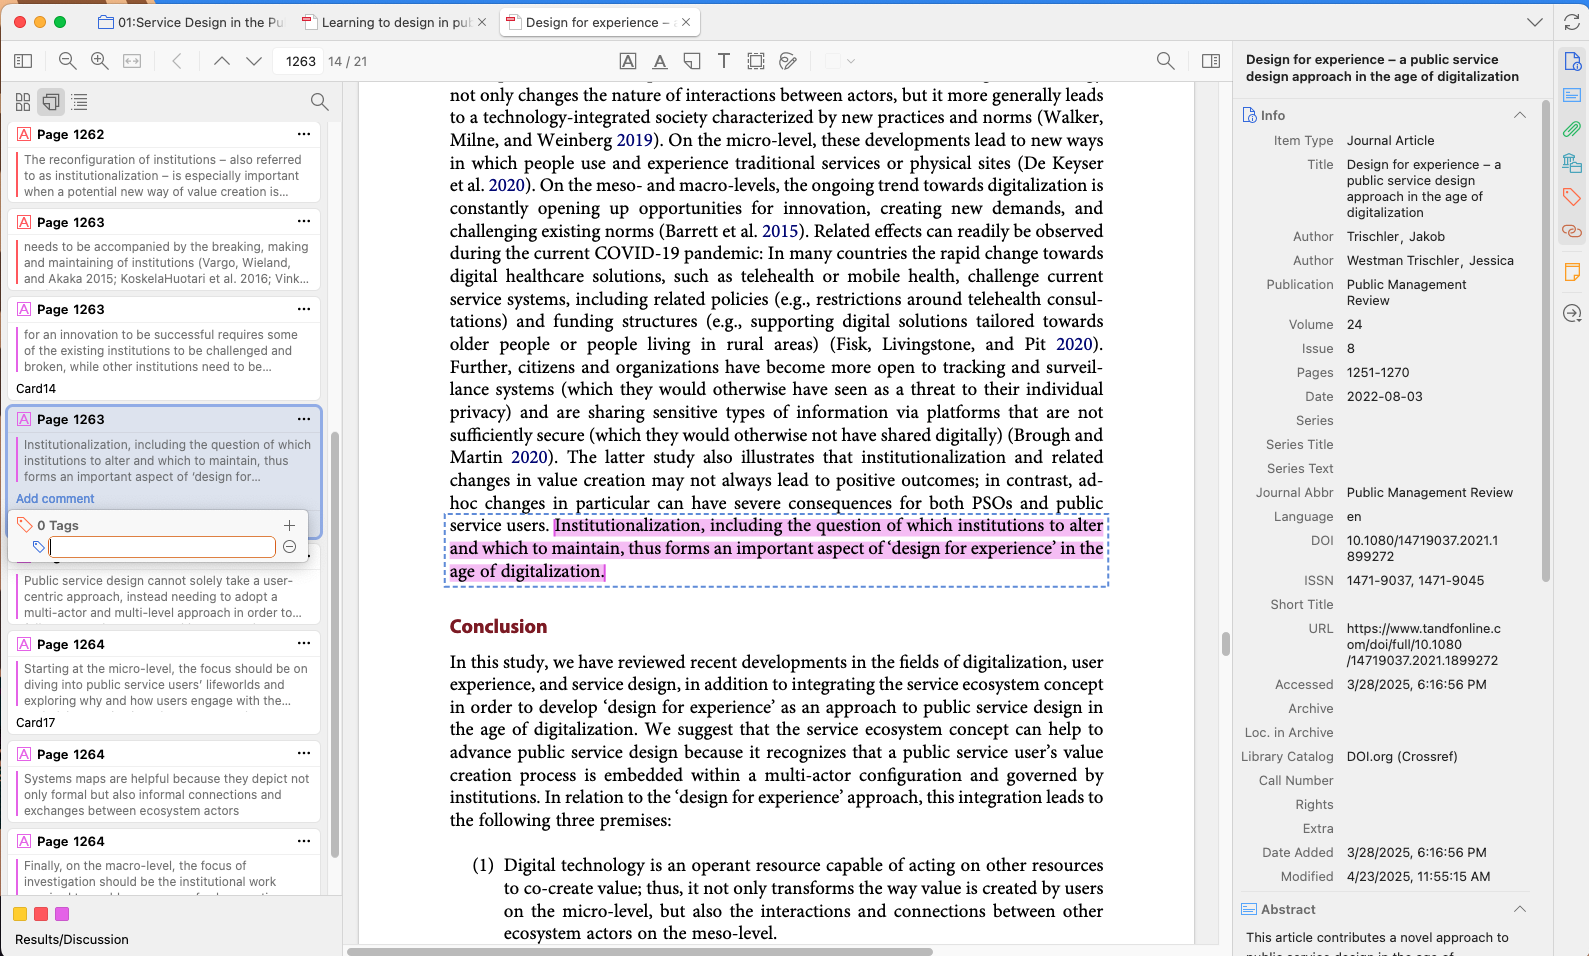Filter annotations by magenta color

pos(62,914)
